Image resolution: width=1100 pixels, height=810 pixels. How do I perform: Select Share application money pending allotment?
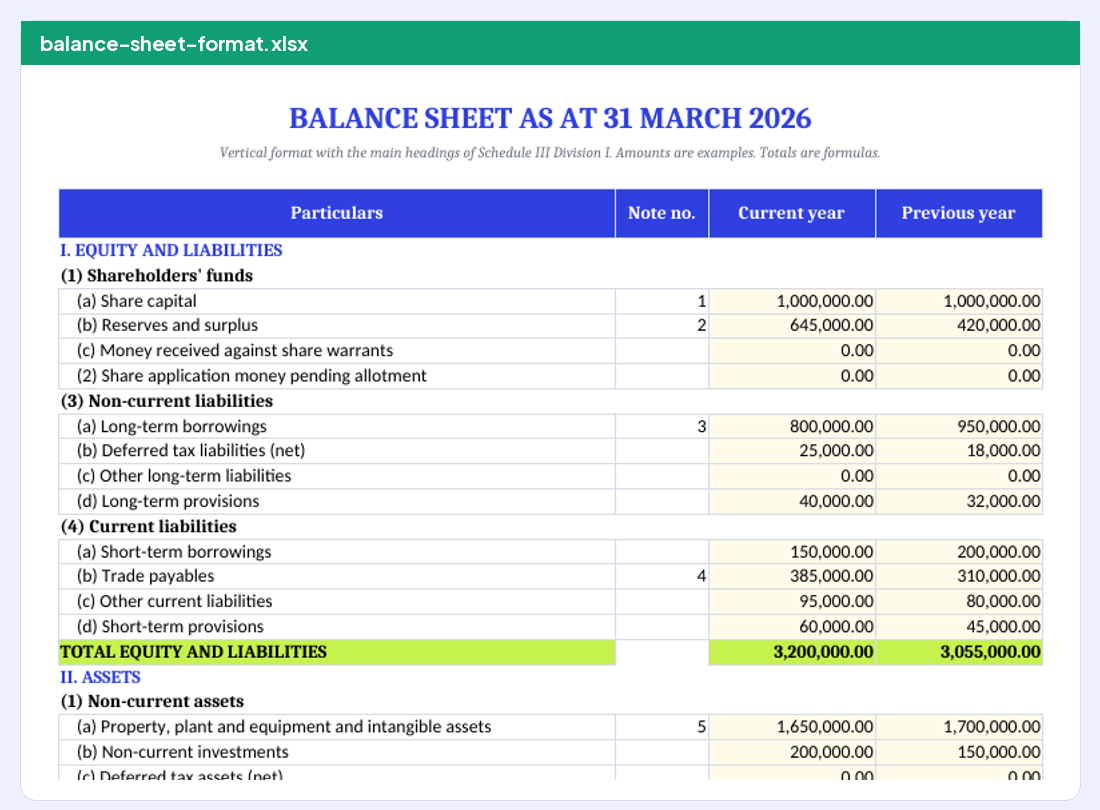(337, 376)
